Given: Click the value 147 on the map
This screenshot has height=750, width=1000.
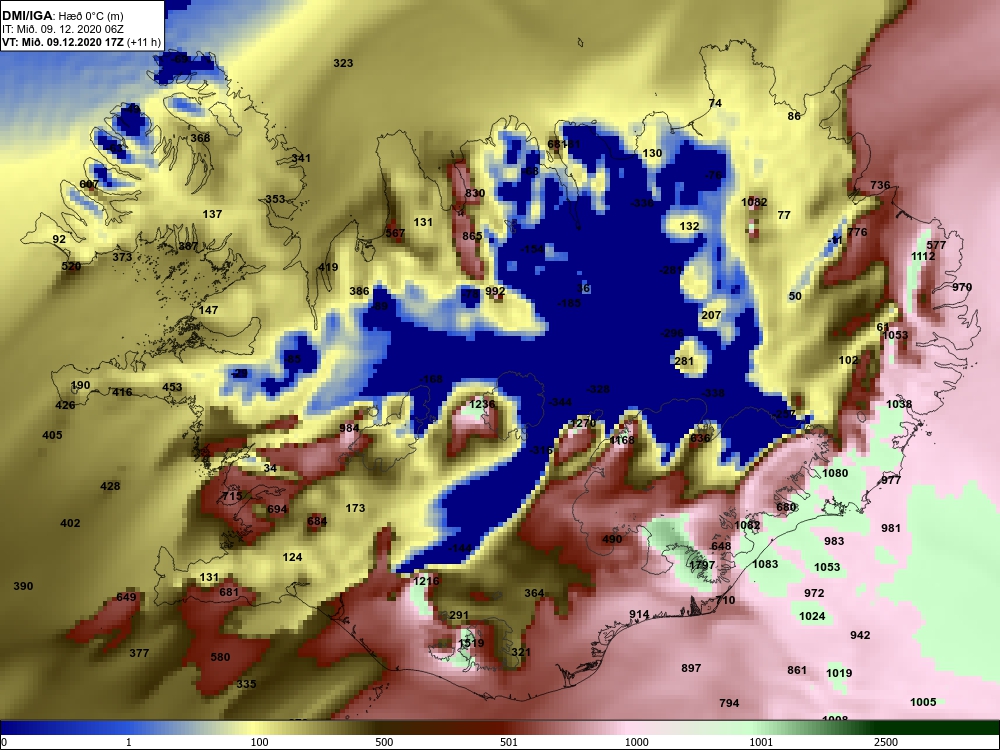Looking at the screenshot, I should tap(209, 311).
